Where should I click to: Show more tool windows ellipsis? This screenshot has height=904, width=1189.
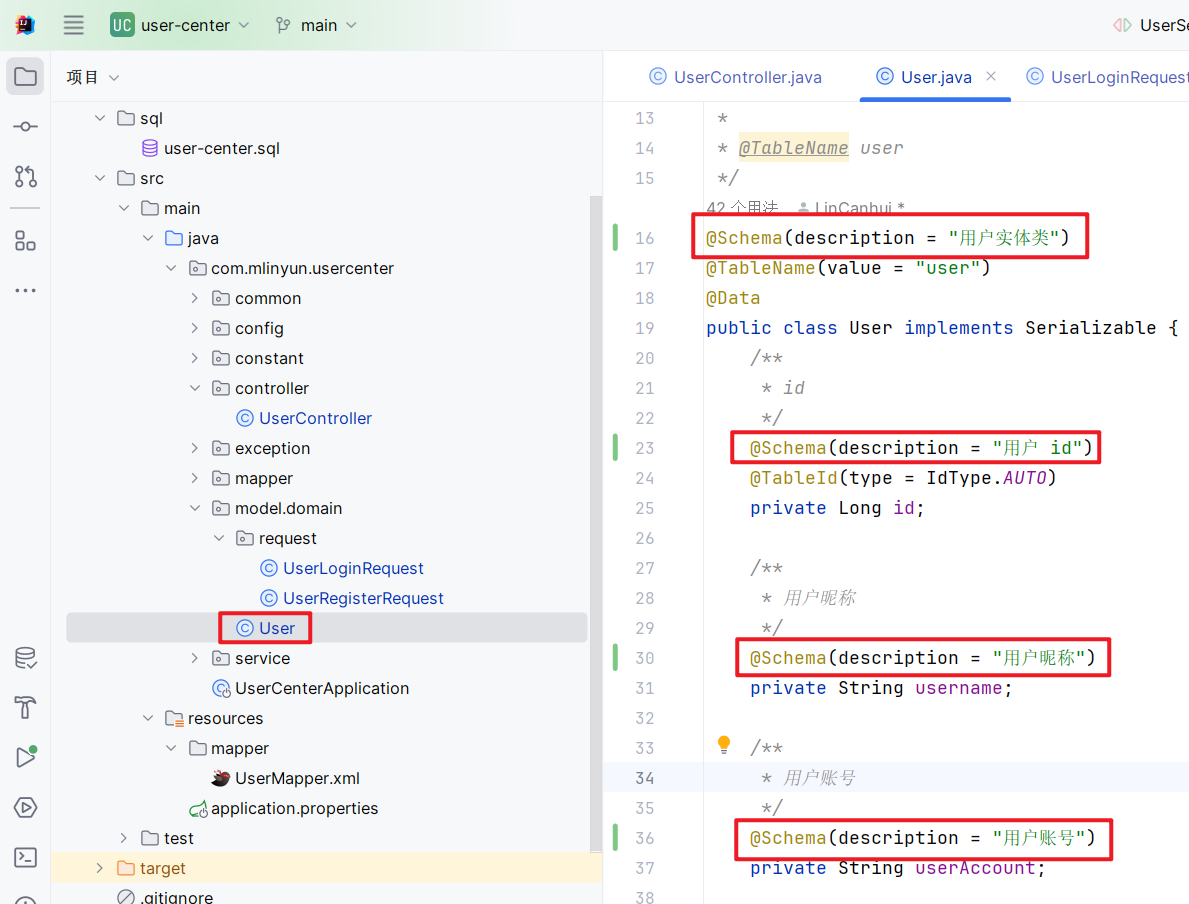(25, 291)
